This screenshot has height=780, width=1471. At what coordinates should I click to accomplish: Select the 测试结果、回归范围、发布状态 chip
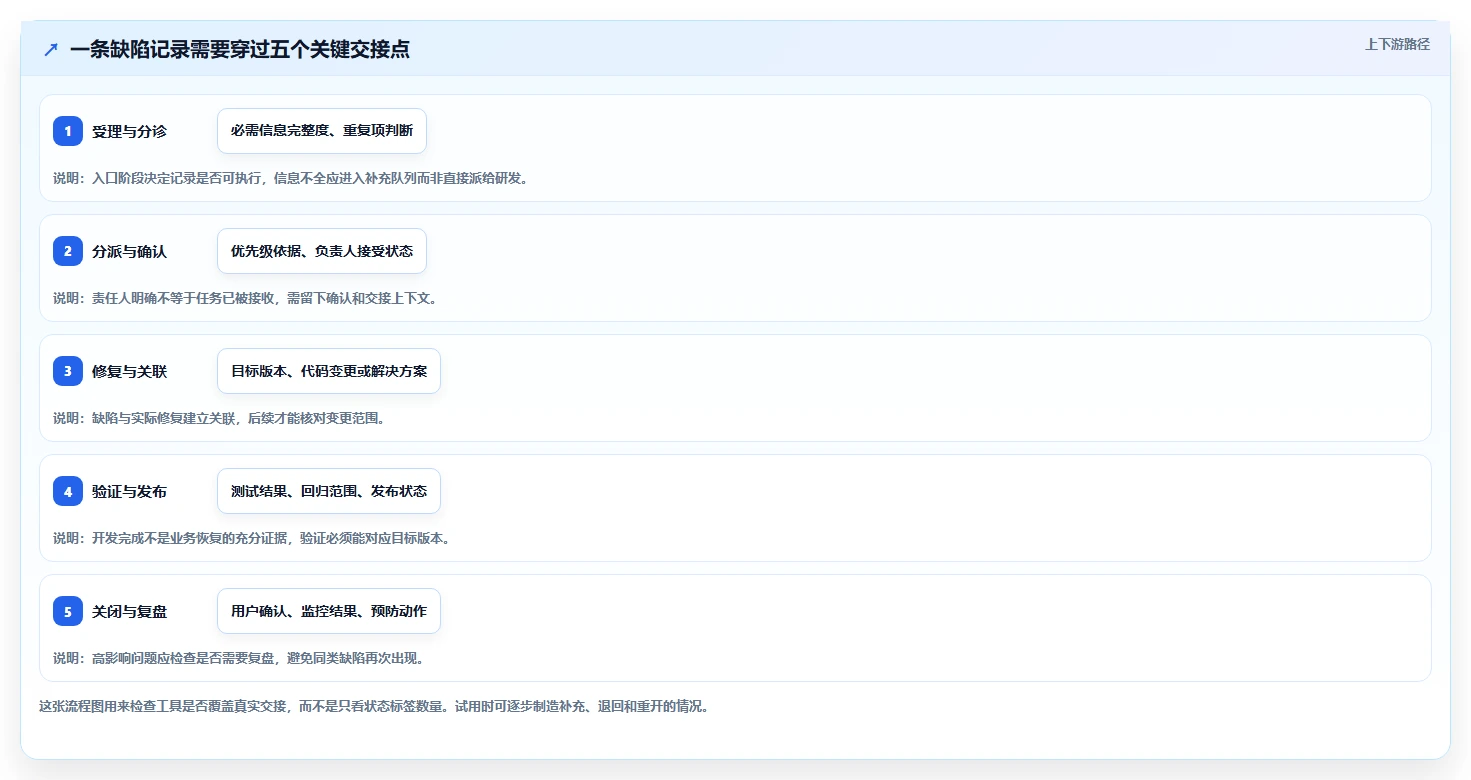(329, 491)
